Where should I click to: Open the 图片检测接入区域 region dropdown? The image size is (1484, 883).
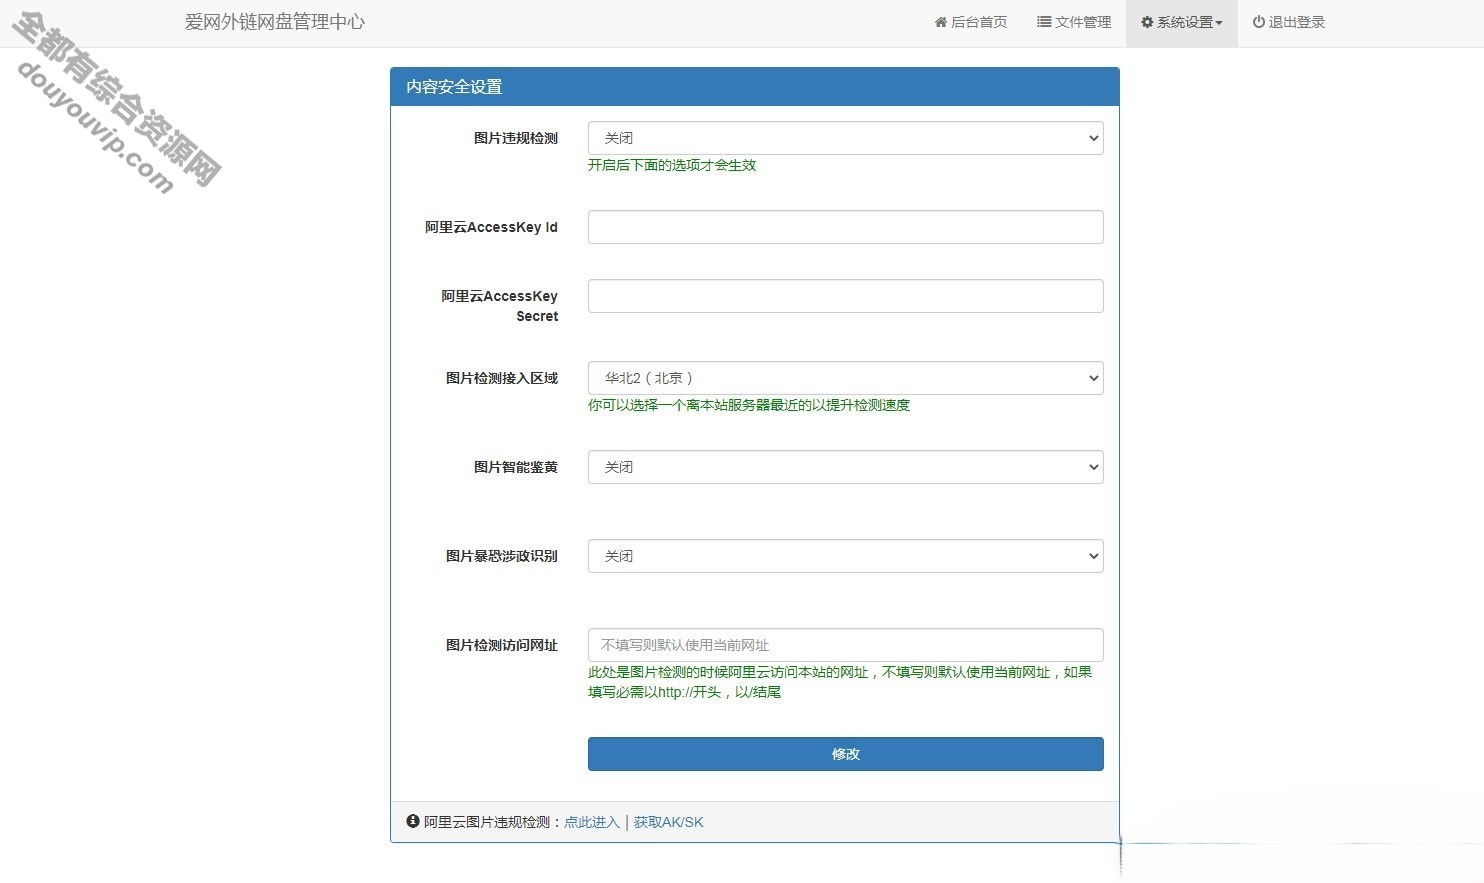pyautogui.click(x=845, y=378)
